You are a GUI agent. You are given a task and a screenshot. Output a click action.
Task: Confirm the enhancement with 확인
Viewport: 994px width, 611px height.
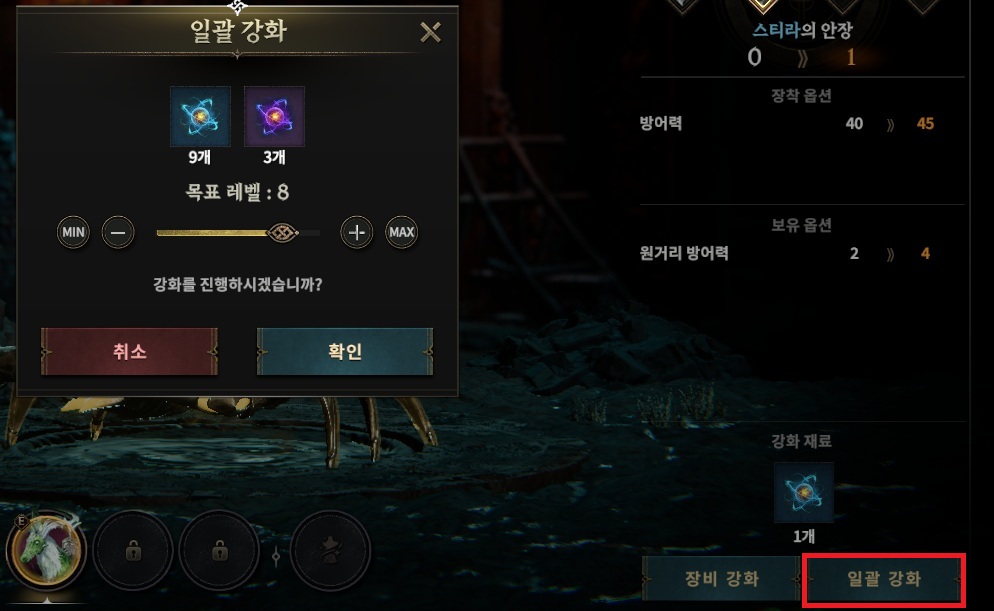(345, 351)
